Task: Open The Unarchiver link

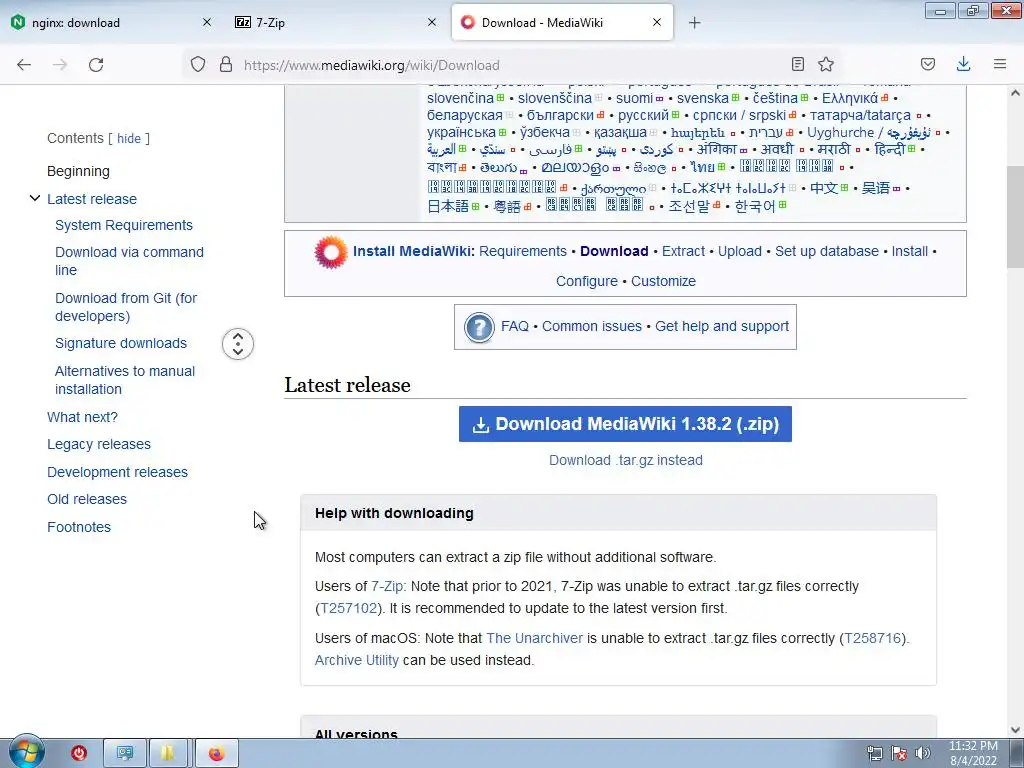Action: [x=534, y=638]
